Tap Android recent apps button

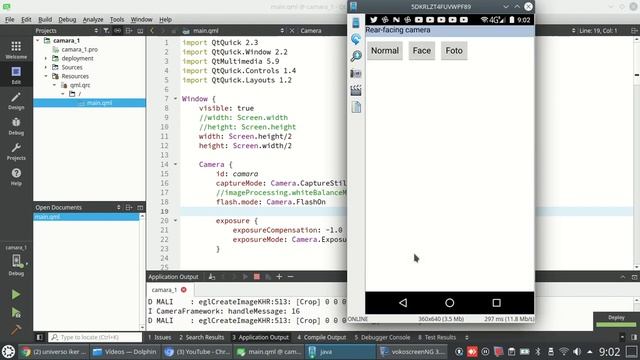[496, 303]
